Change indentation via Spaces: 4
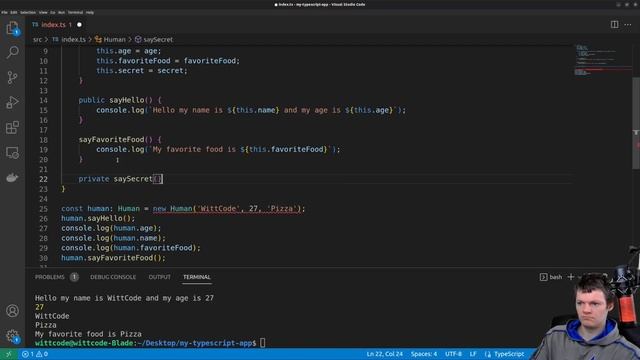 (x=424, y=354)
